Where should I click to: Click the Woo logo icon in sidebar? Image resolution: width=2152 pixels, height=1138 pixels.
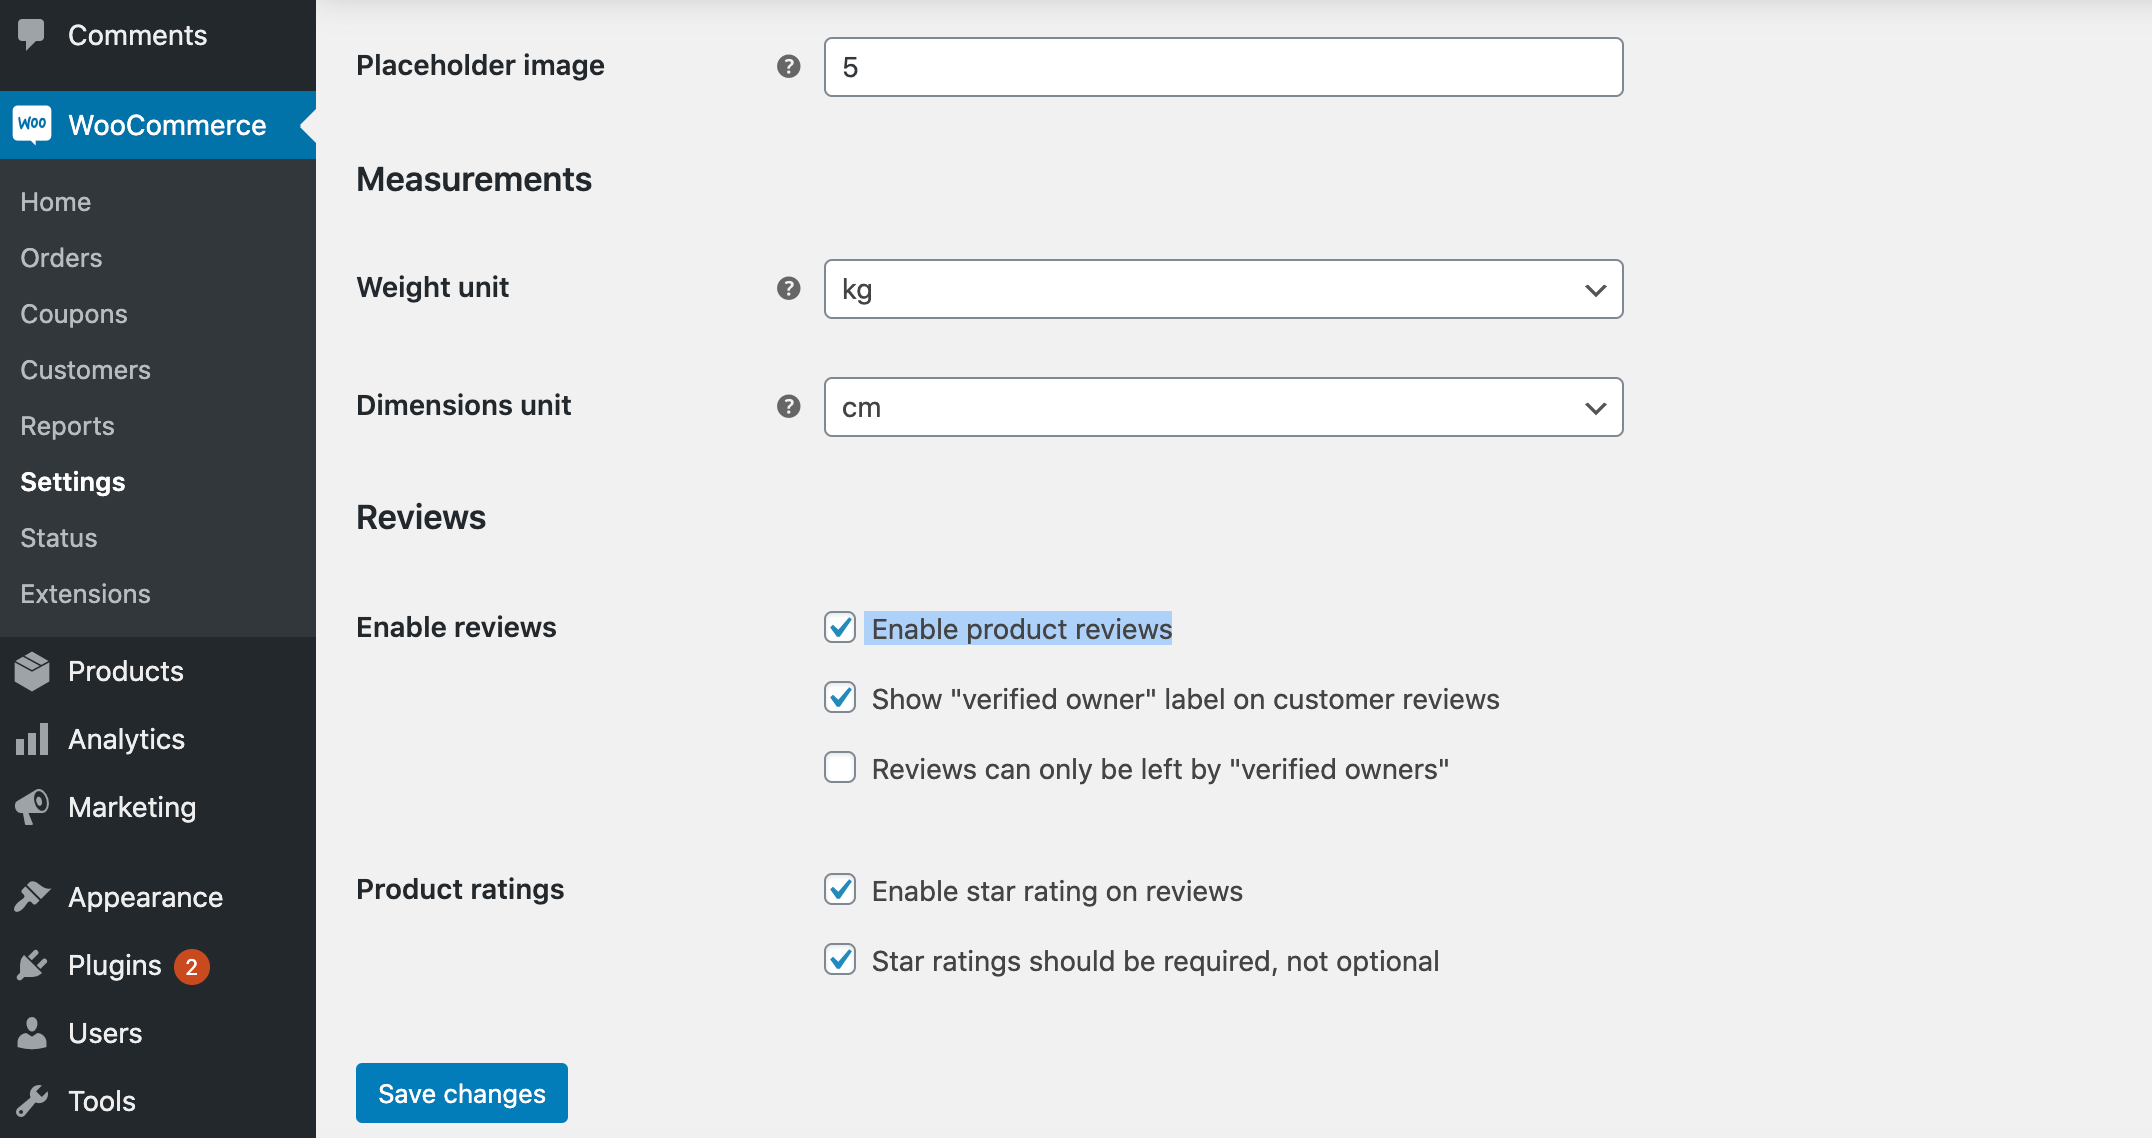point(32,124)
